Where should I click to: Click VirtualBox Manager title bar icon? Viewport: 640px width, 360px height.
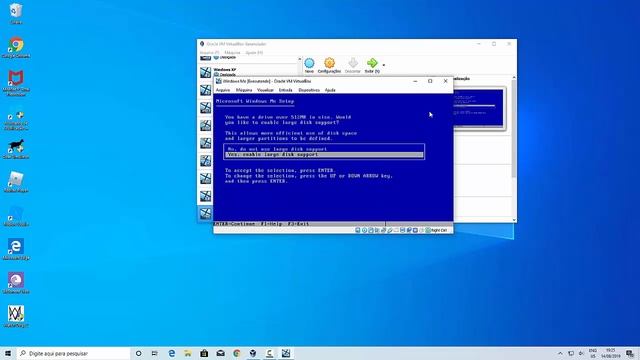pyautogui.click(x=202, y=44)
